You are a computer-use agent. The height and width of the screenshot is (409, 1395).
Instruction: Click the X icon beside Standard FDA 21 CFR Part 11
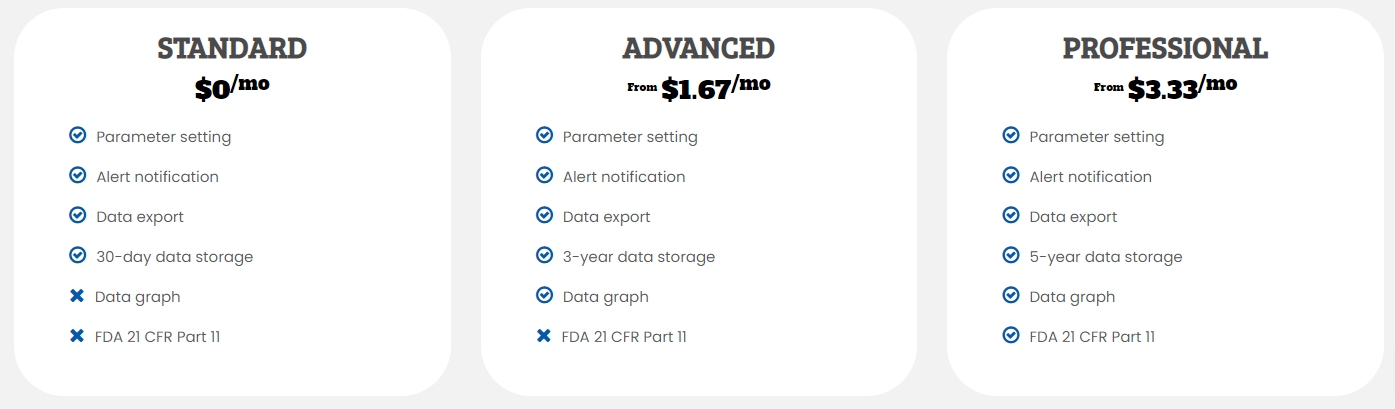tap(77, 336)
